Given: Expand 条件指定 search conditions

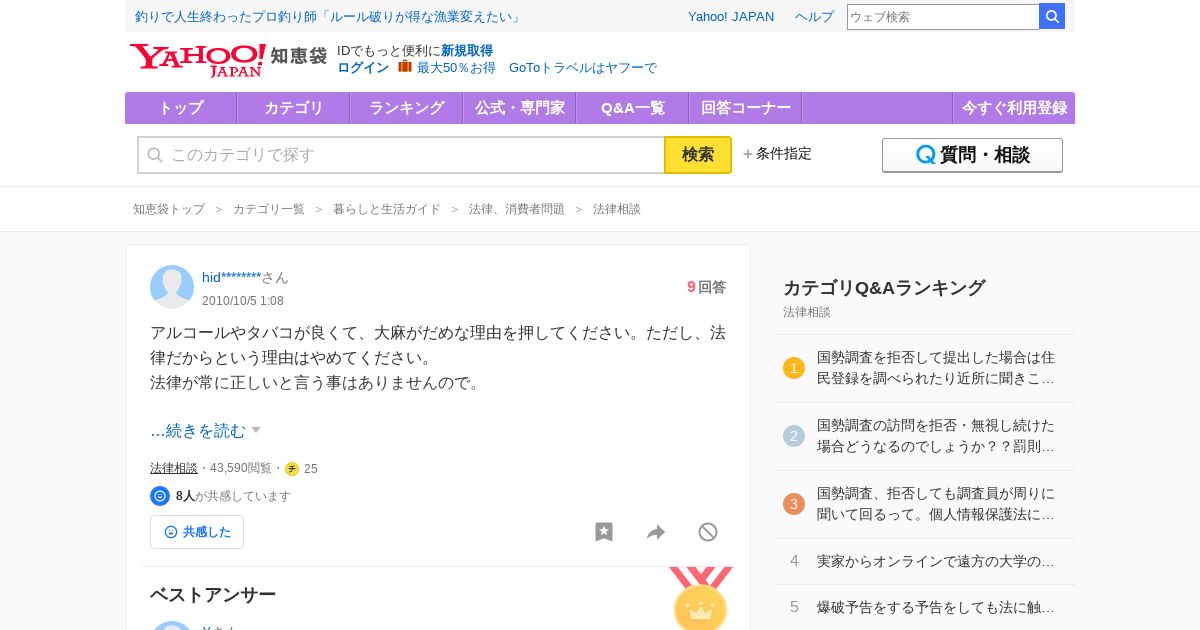Looking at the screenshot, I should point(777,154).
